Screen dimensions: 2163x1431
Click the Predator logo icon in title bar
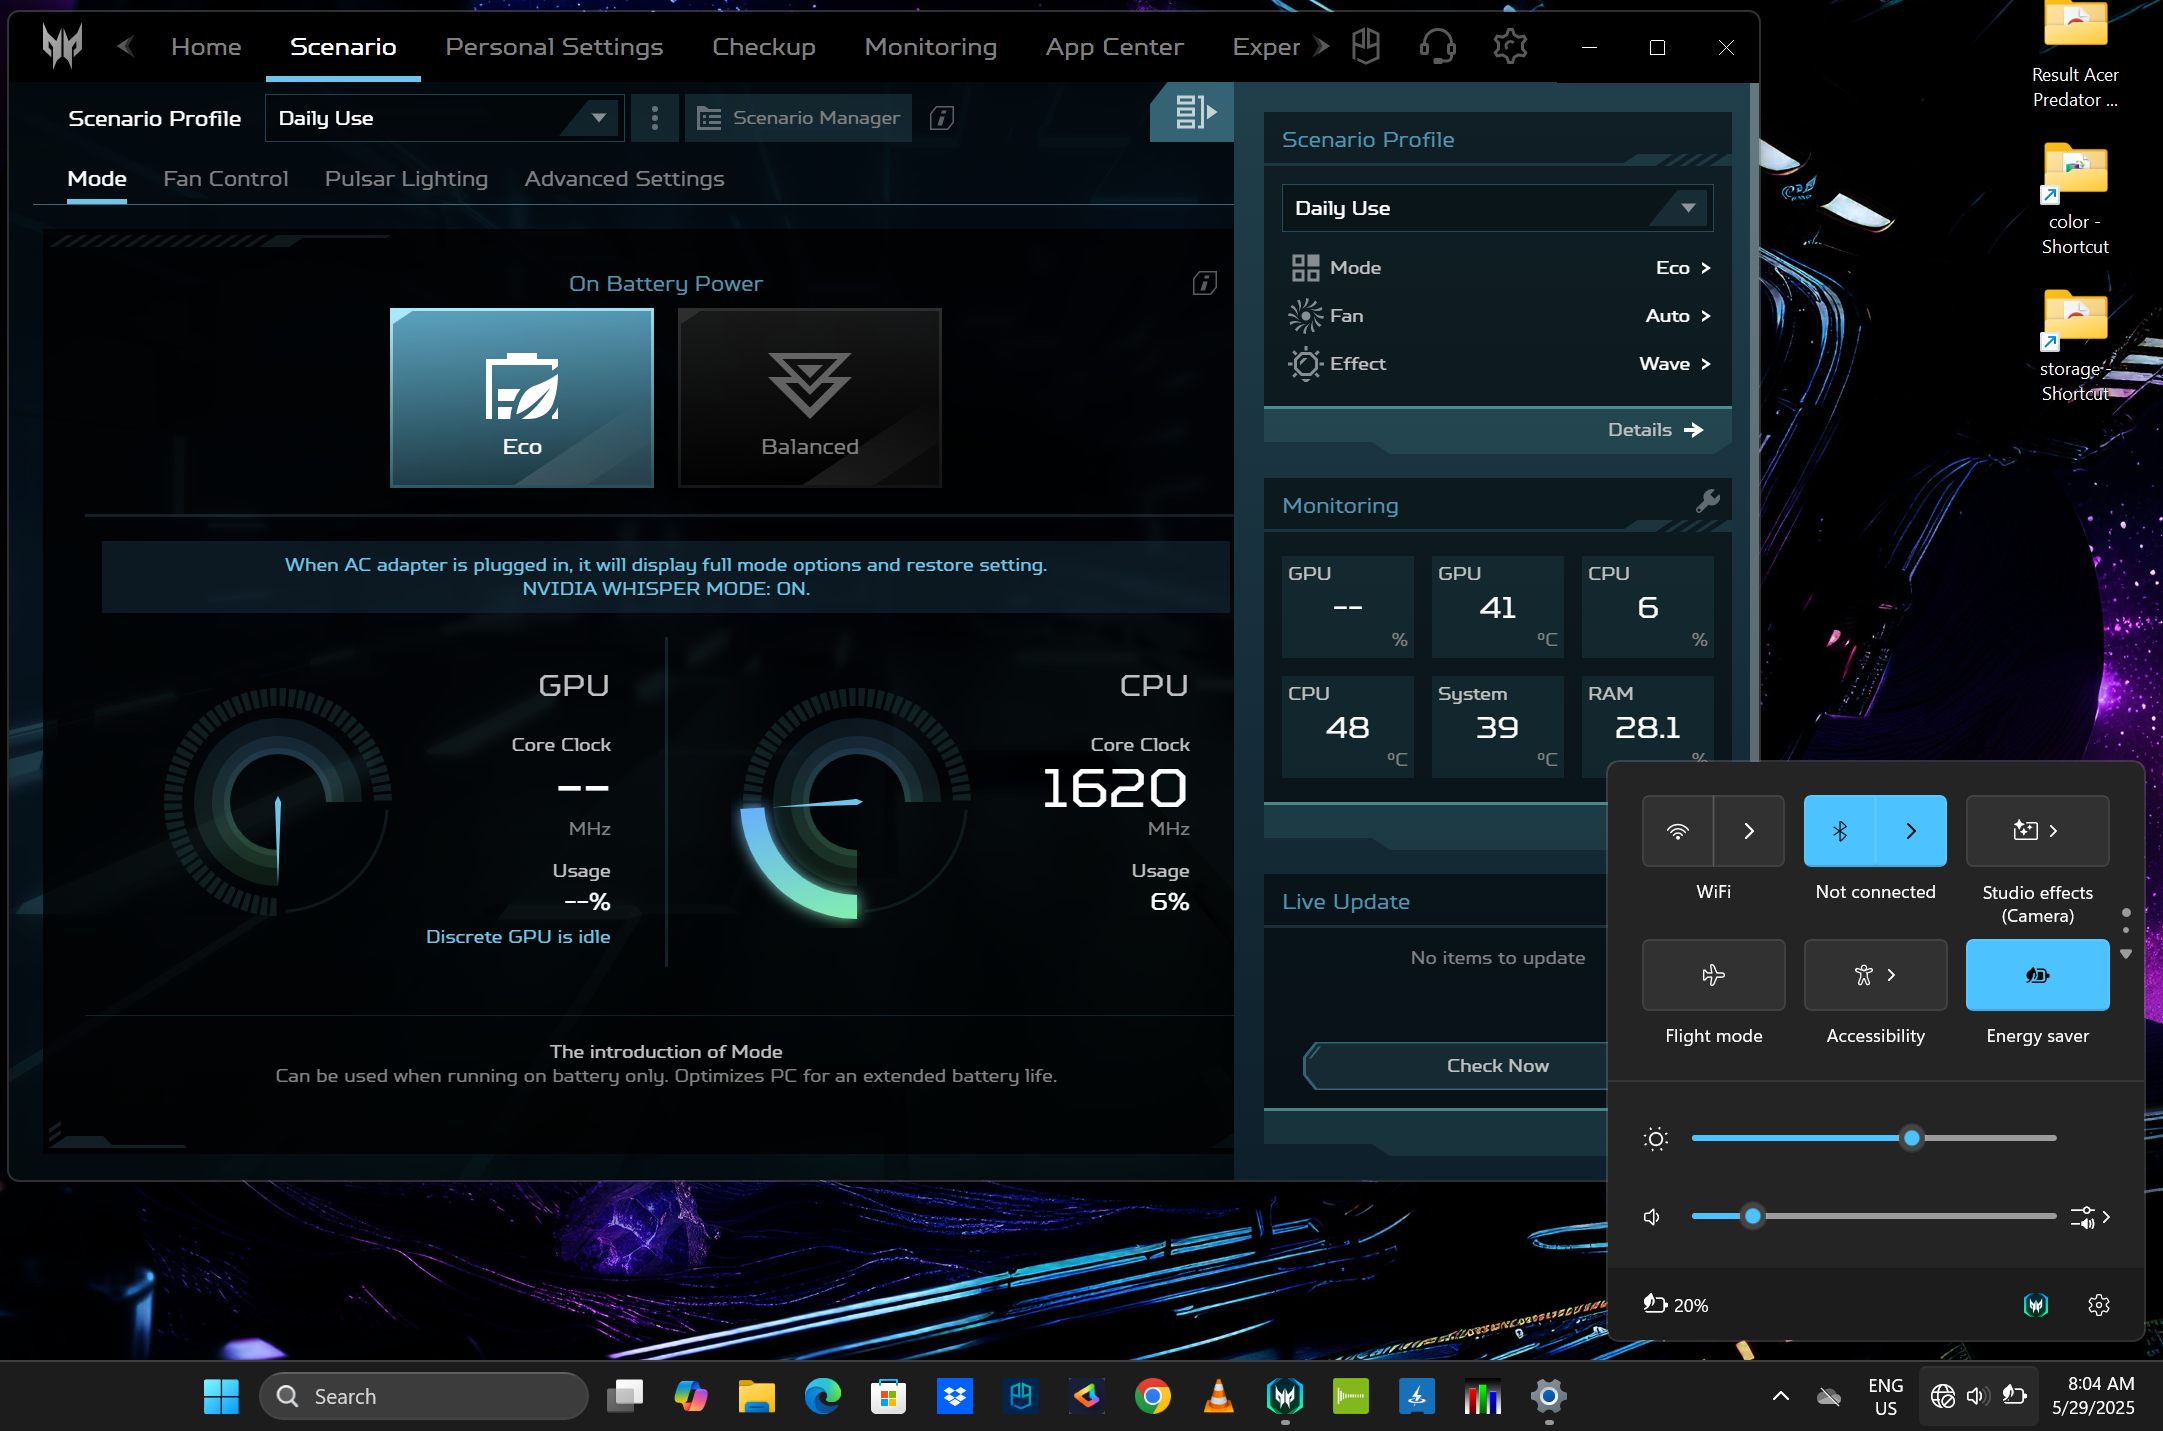click(x=62, y=46)
